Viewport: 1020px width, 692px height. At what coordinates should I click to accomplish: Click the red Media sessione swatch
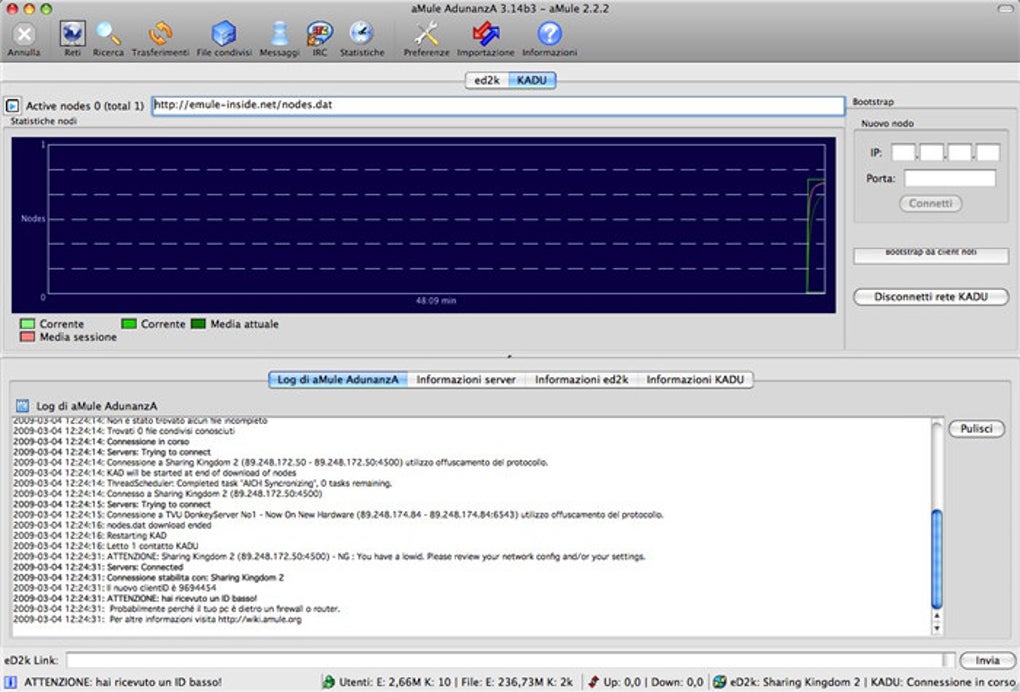27,337
